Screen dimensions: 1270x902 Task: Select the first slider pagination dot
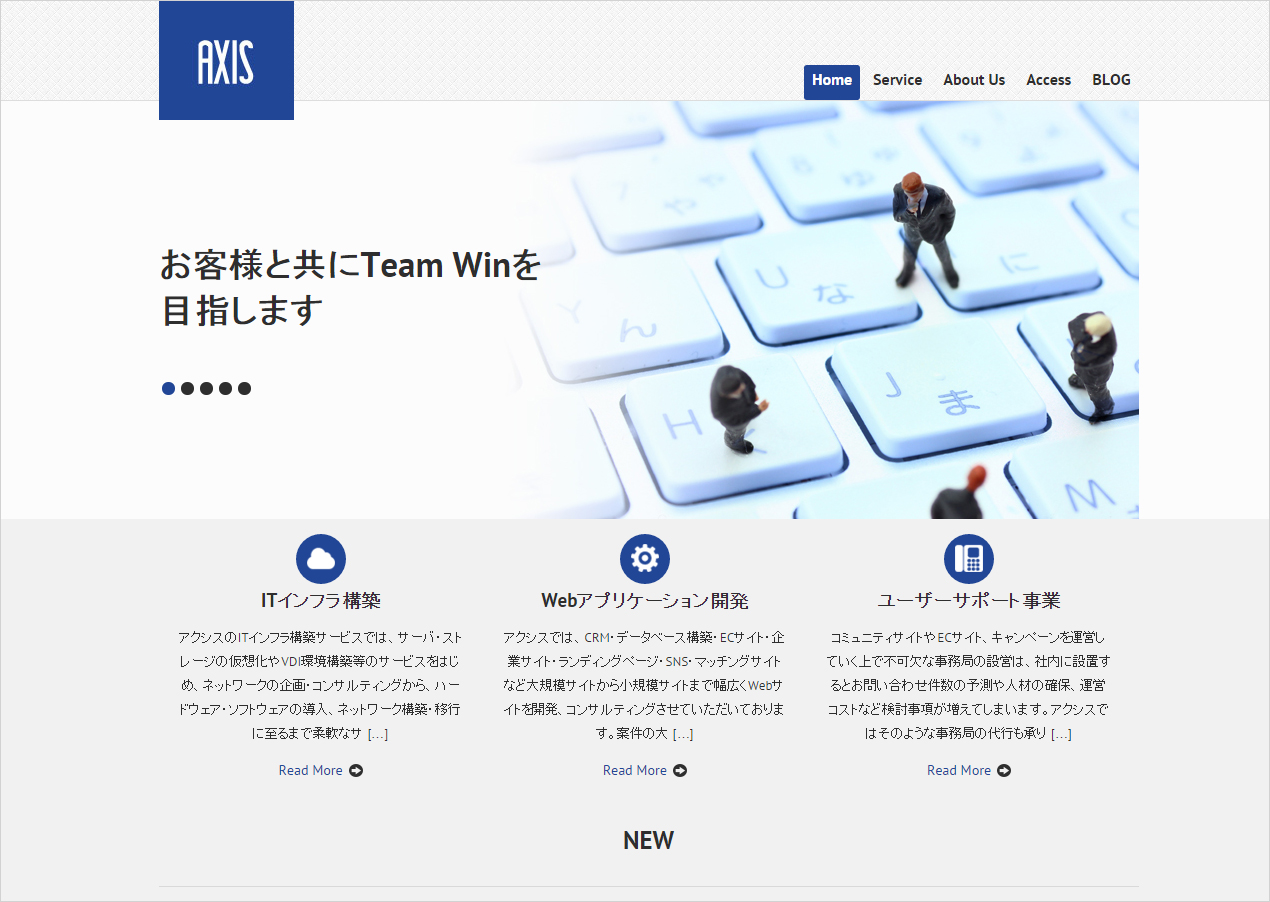click(x=168, y=389)
